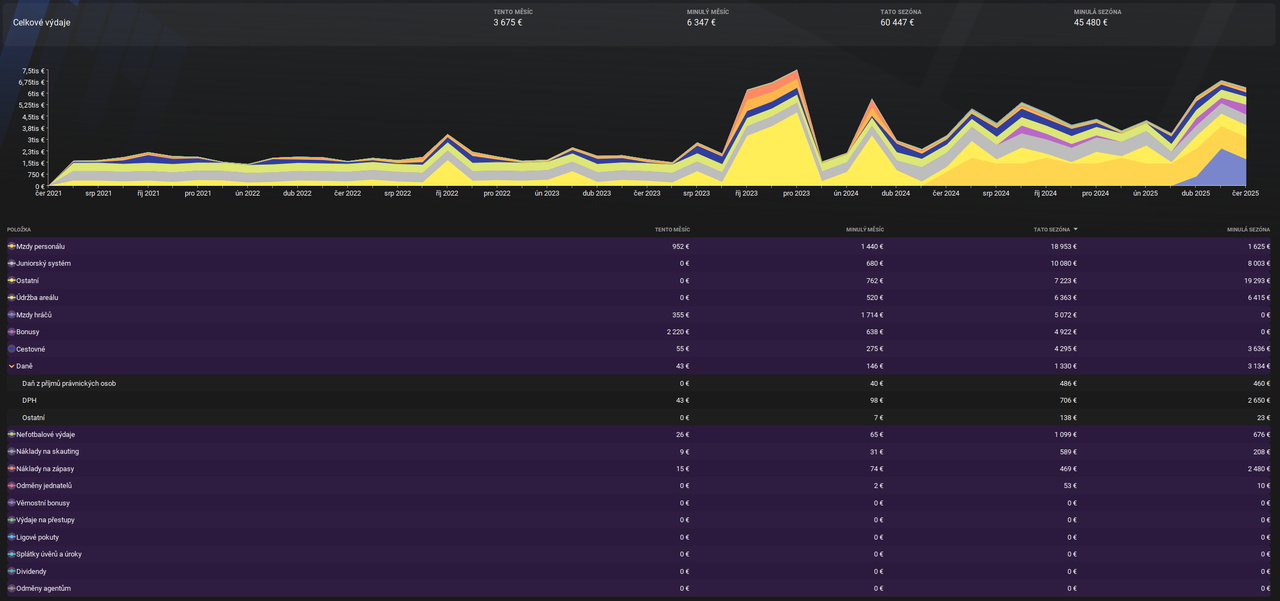Viewport: 1280px width, 601px height.
Task: Click the říj 2022 chart axis label
Action: tap(446, 193)
